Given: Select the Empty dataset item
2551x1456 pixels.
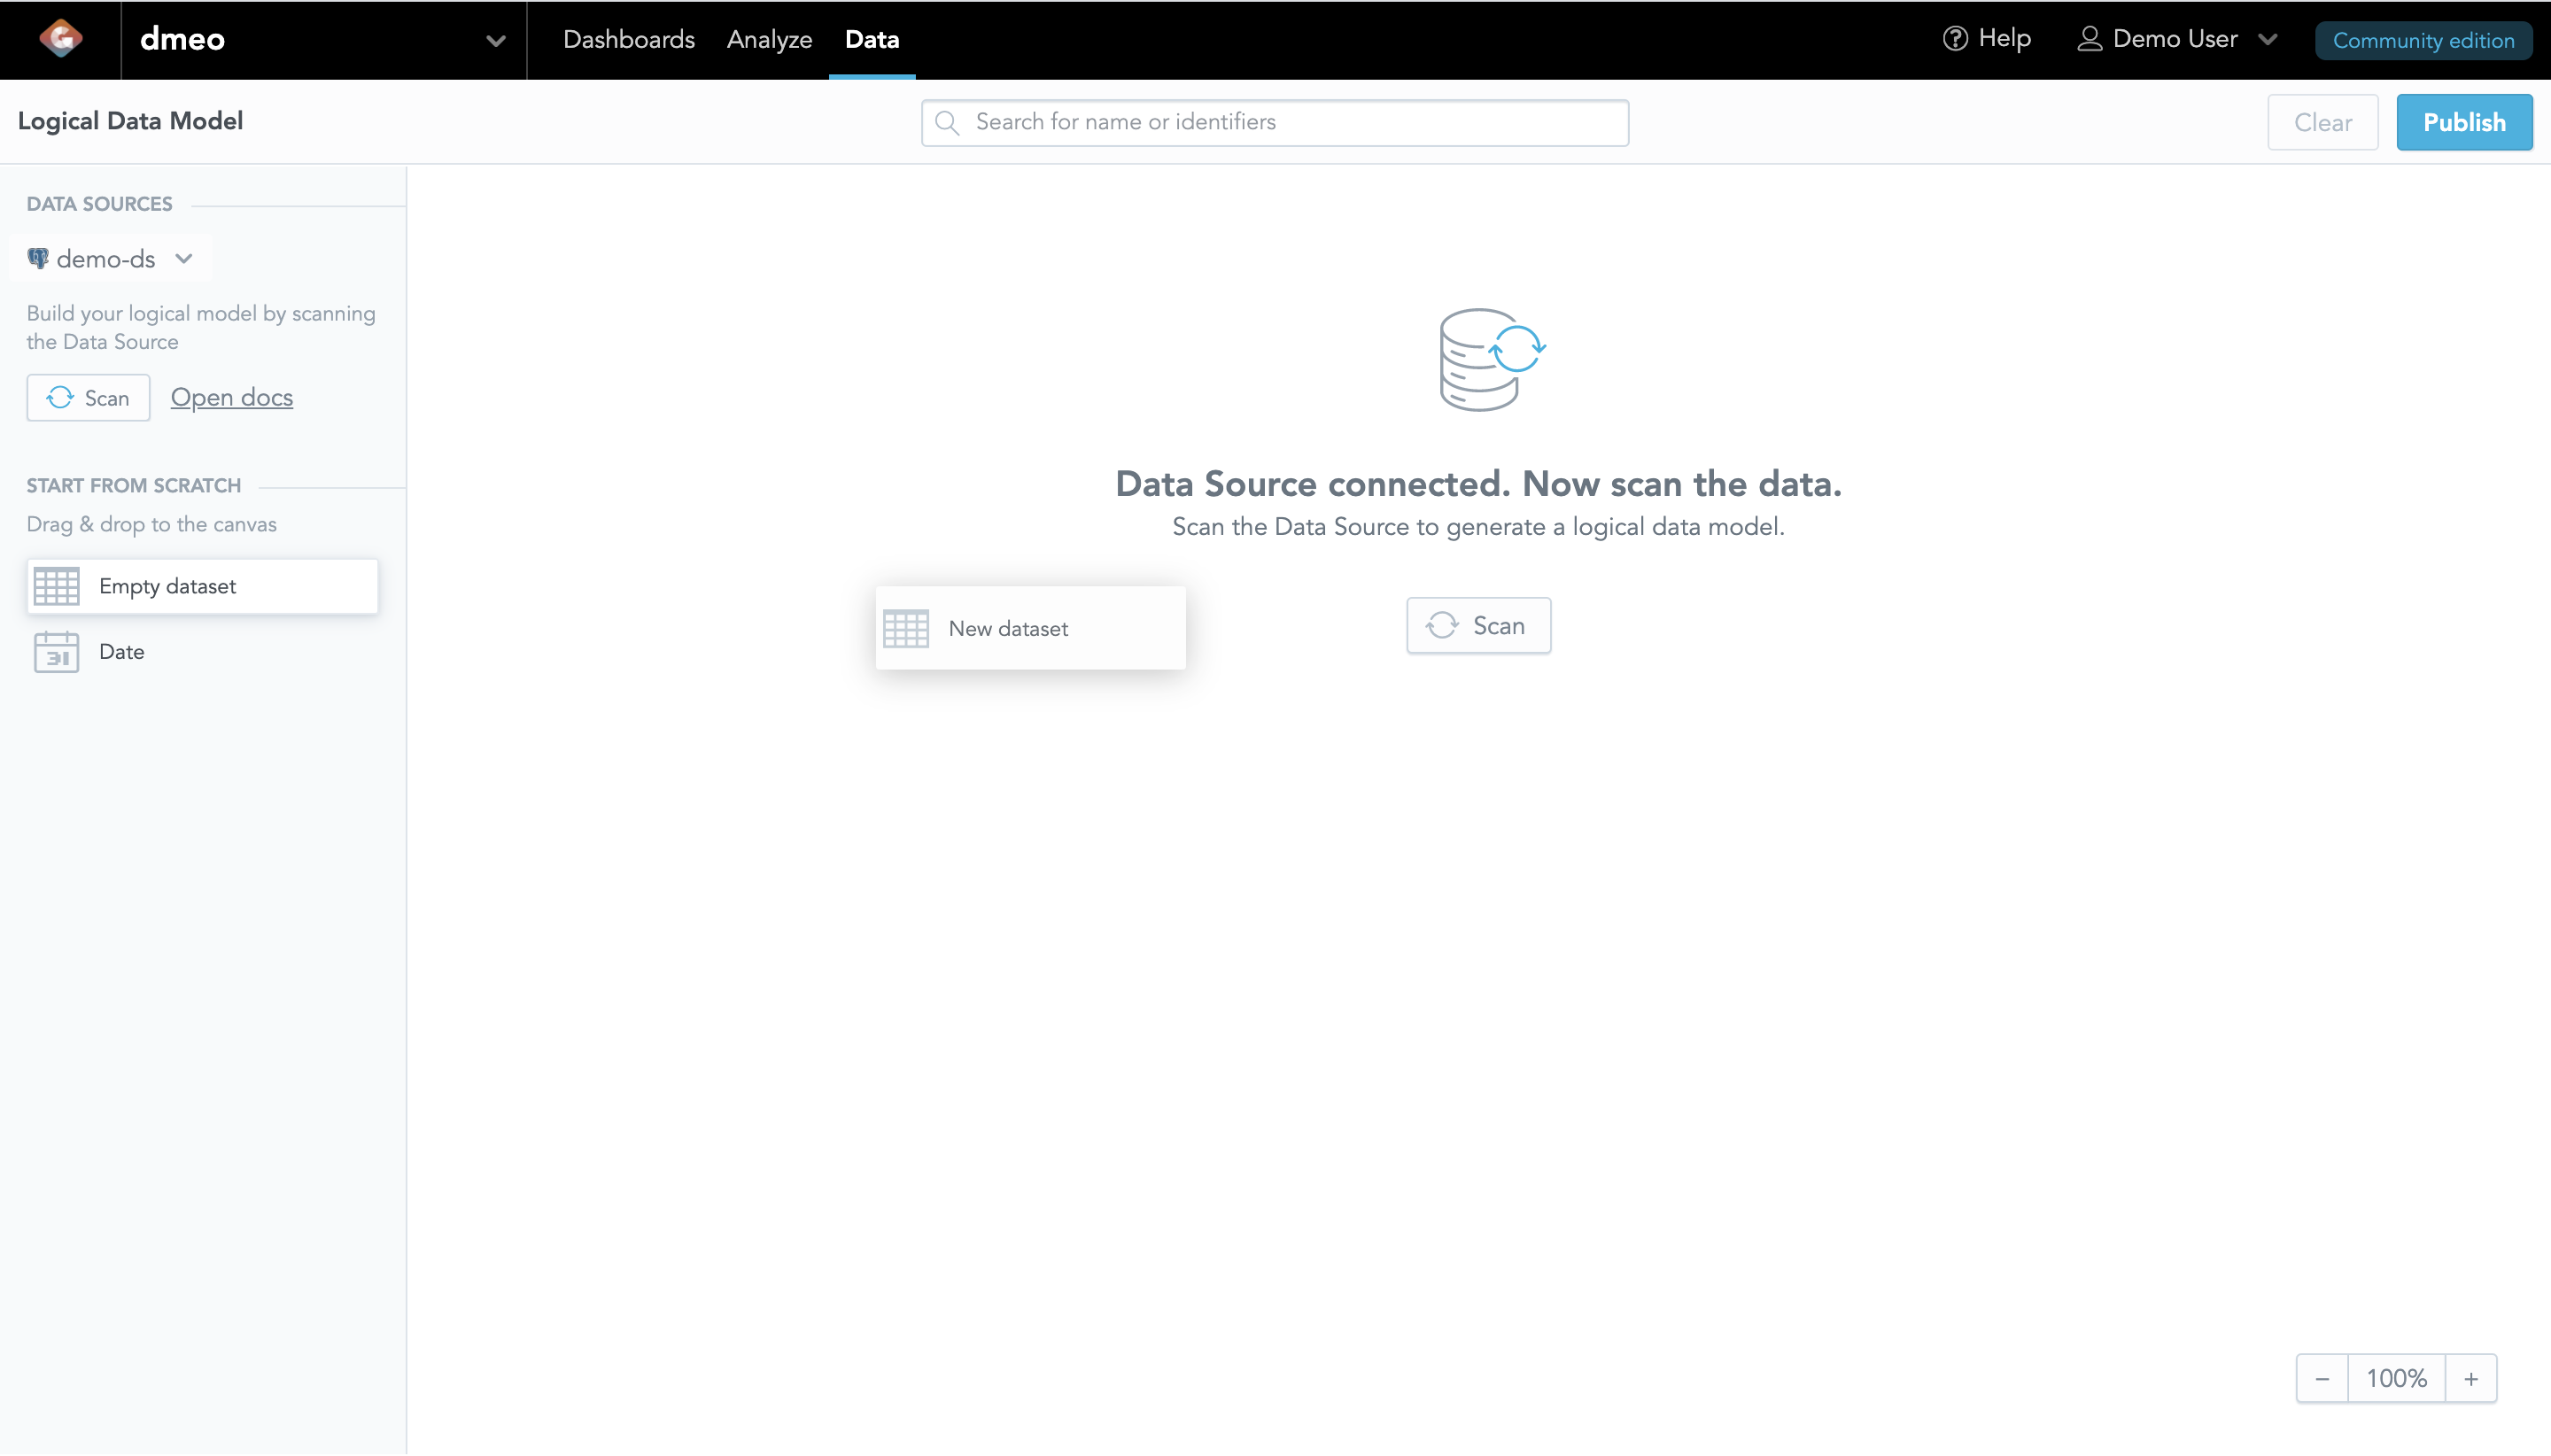Looking at the screenshot, I should point(202,586).
